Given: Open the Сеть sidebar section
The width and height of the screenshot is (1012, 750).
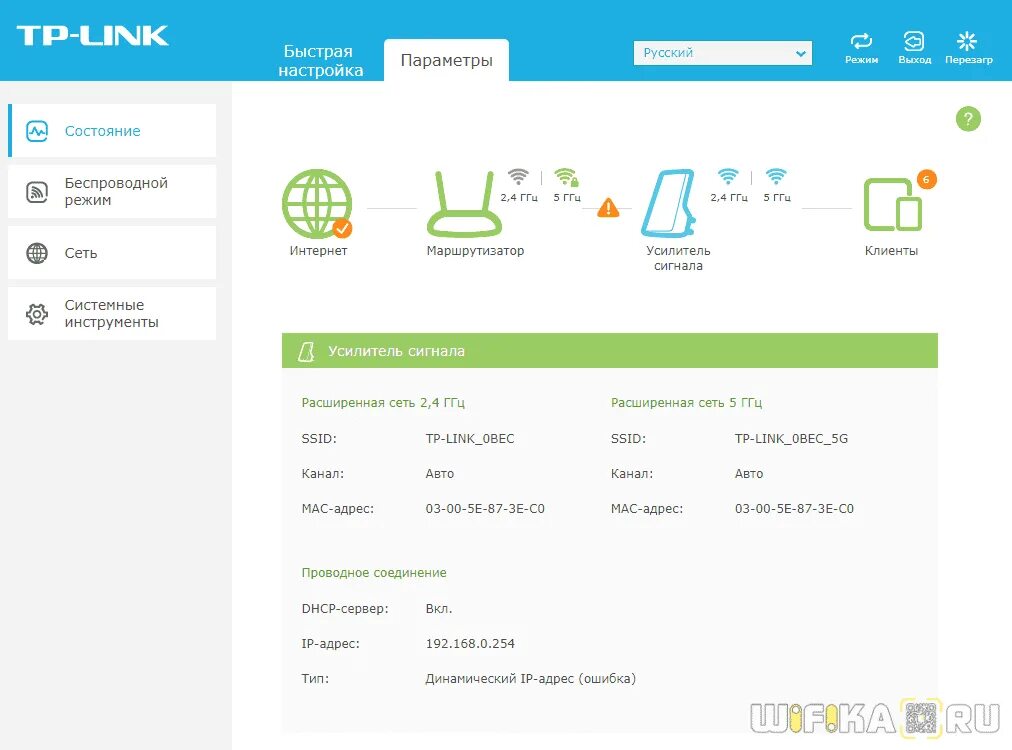Looking at the screenshot, I should (112, 253).
